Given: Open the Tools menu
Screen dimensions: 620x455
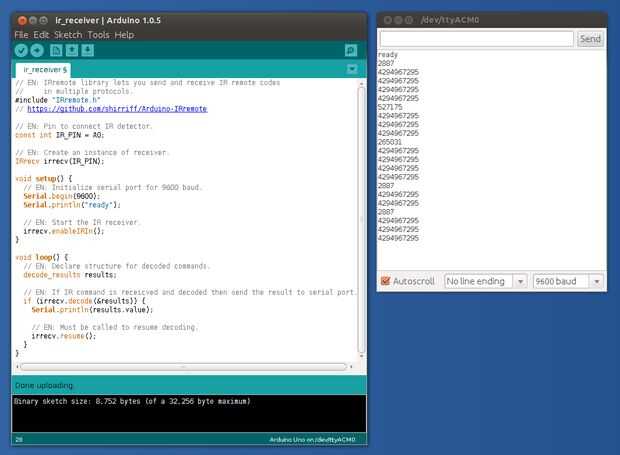Looking at the screenshot, I should pyautogui.click(x=98, y=35).
